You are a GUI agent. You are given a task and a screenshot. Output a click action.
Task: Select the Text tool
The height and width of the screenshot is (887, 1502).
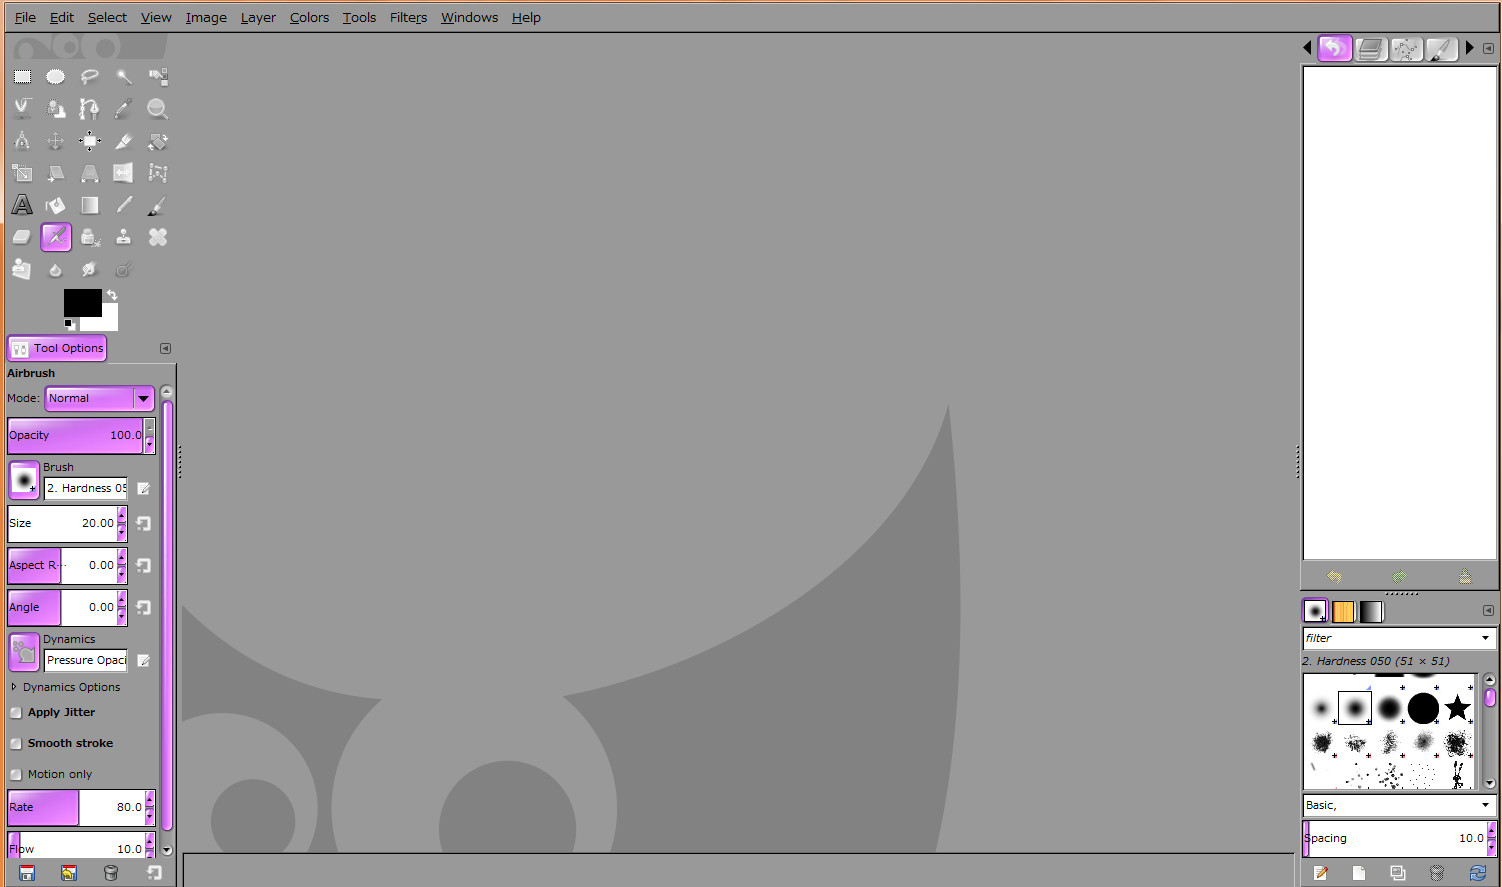[22, 205]
